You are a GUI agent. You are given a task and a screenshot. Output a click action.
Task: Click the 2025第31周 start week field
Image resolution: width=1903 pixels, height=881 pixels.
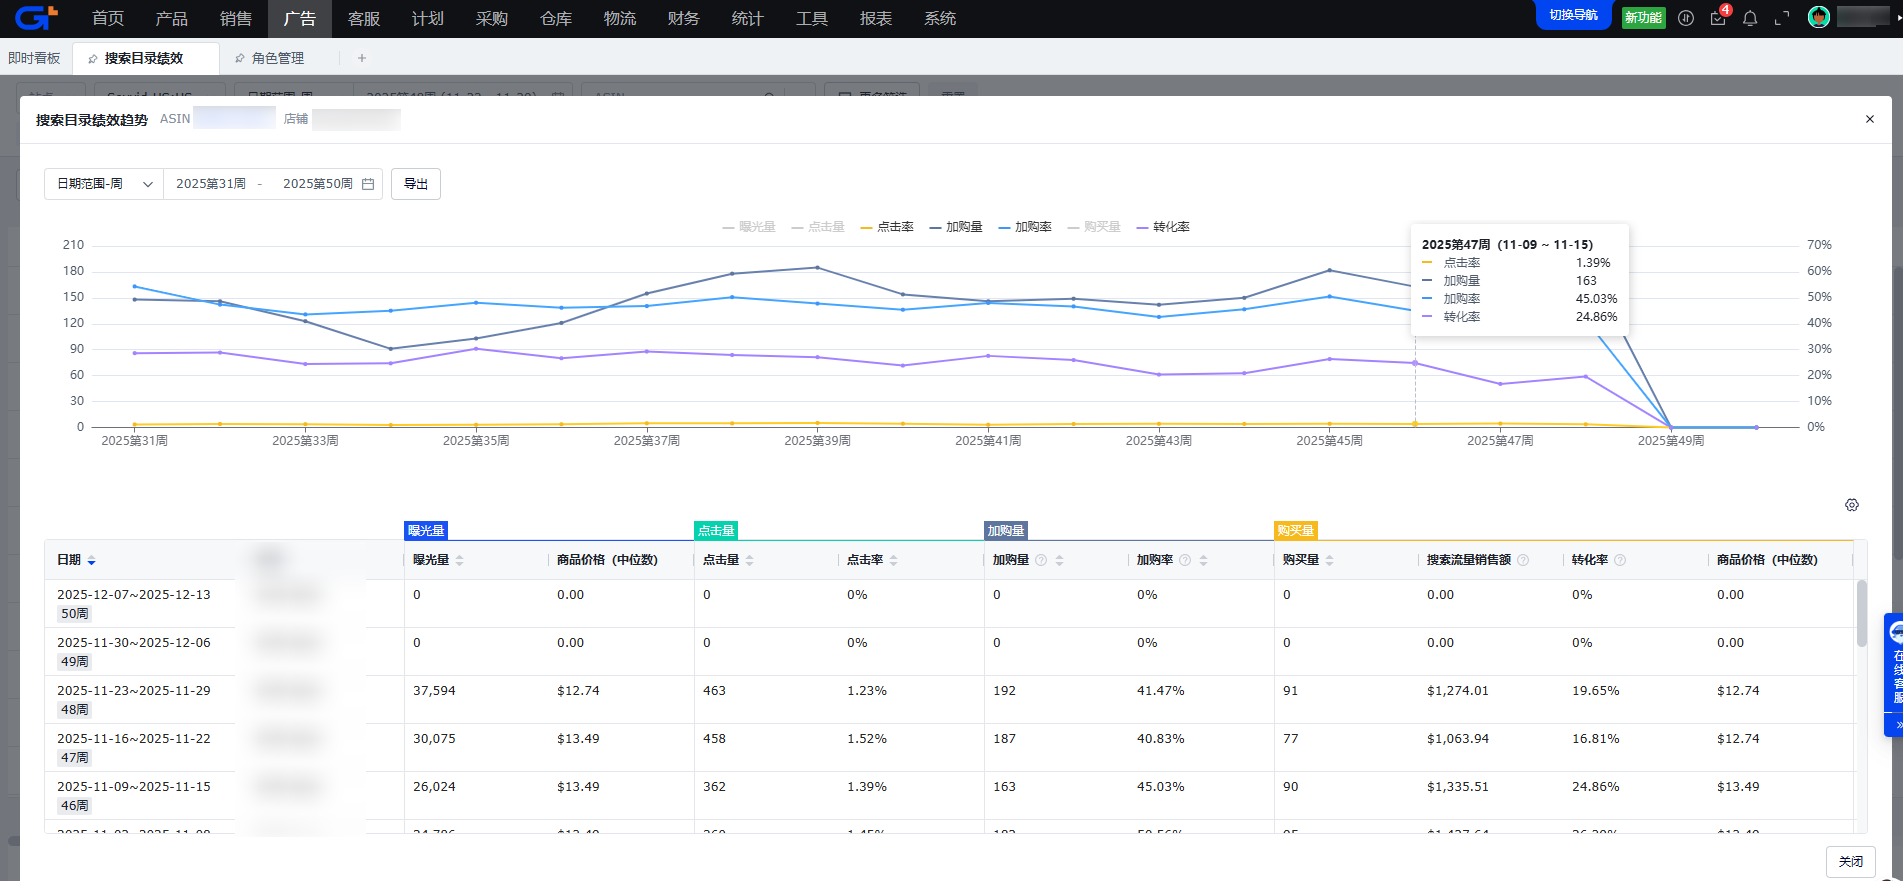coord(211,184)
